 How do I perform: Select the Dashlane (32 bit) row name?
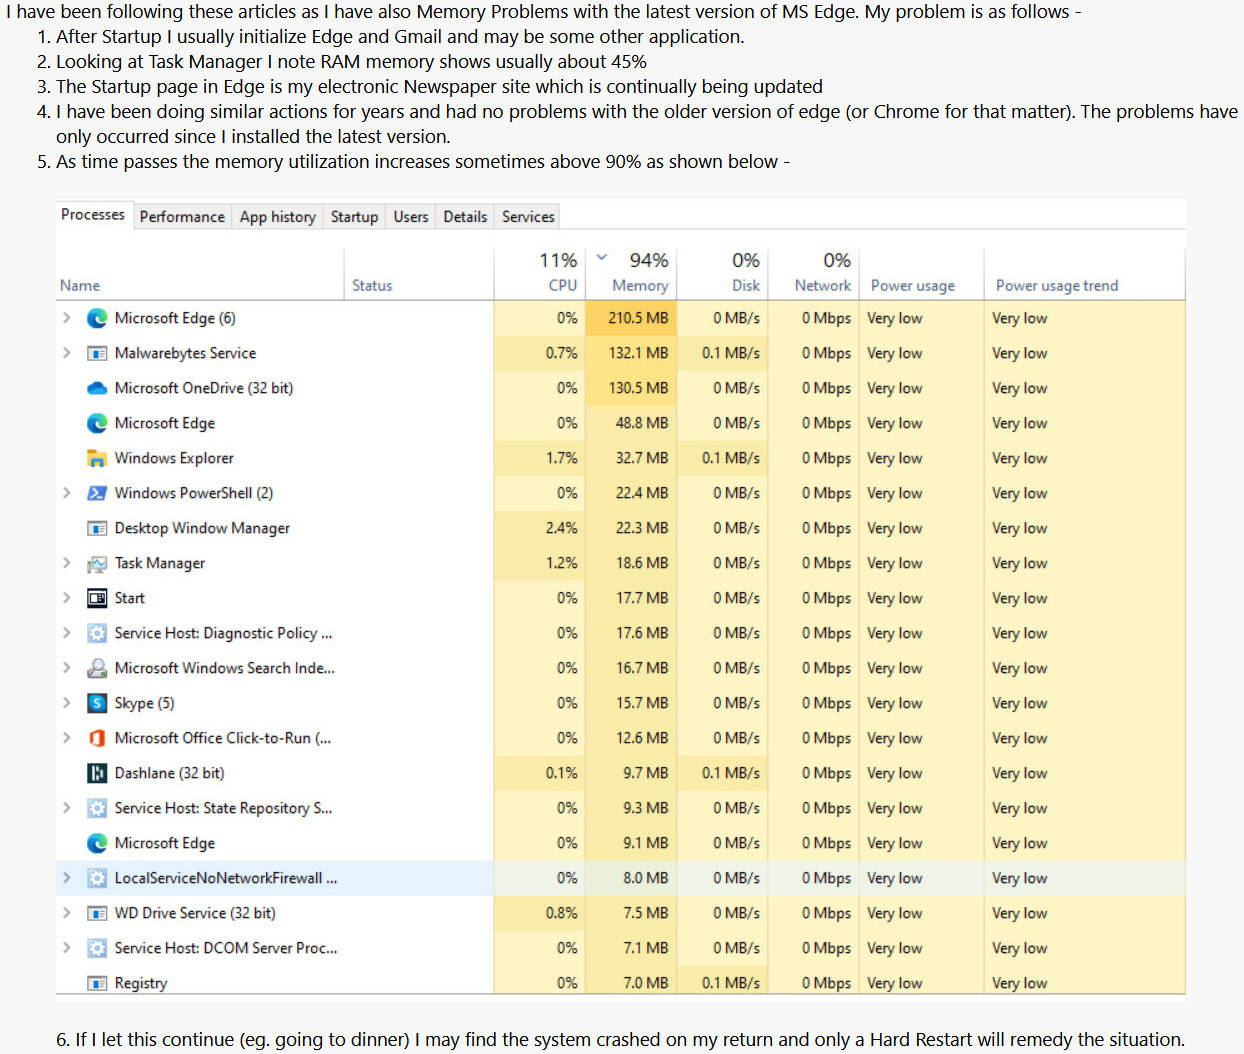[x=170, y=773]
